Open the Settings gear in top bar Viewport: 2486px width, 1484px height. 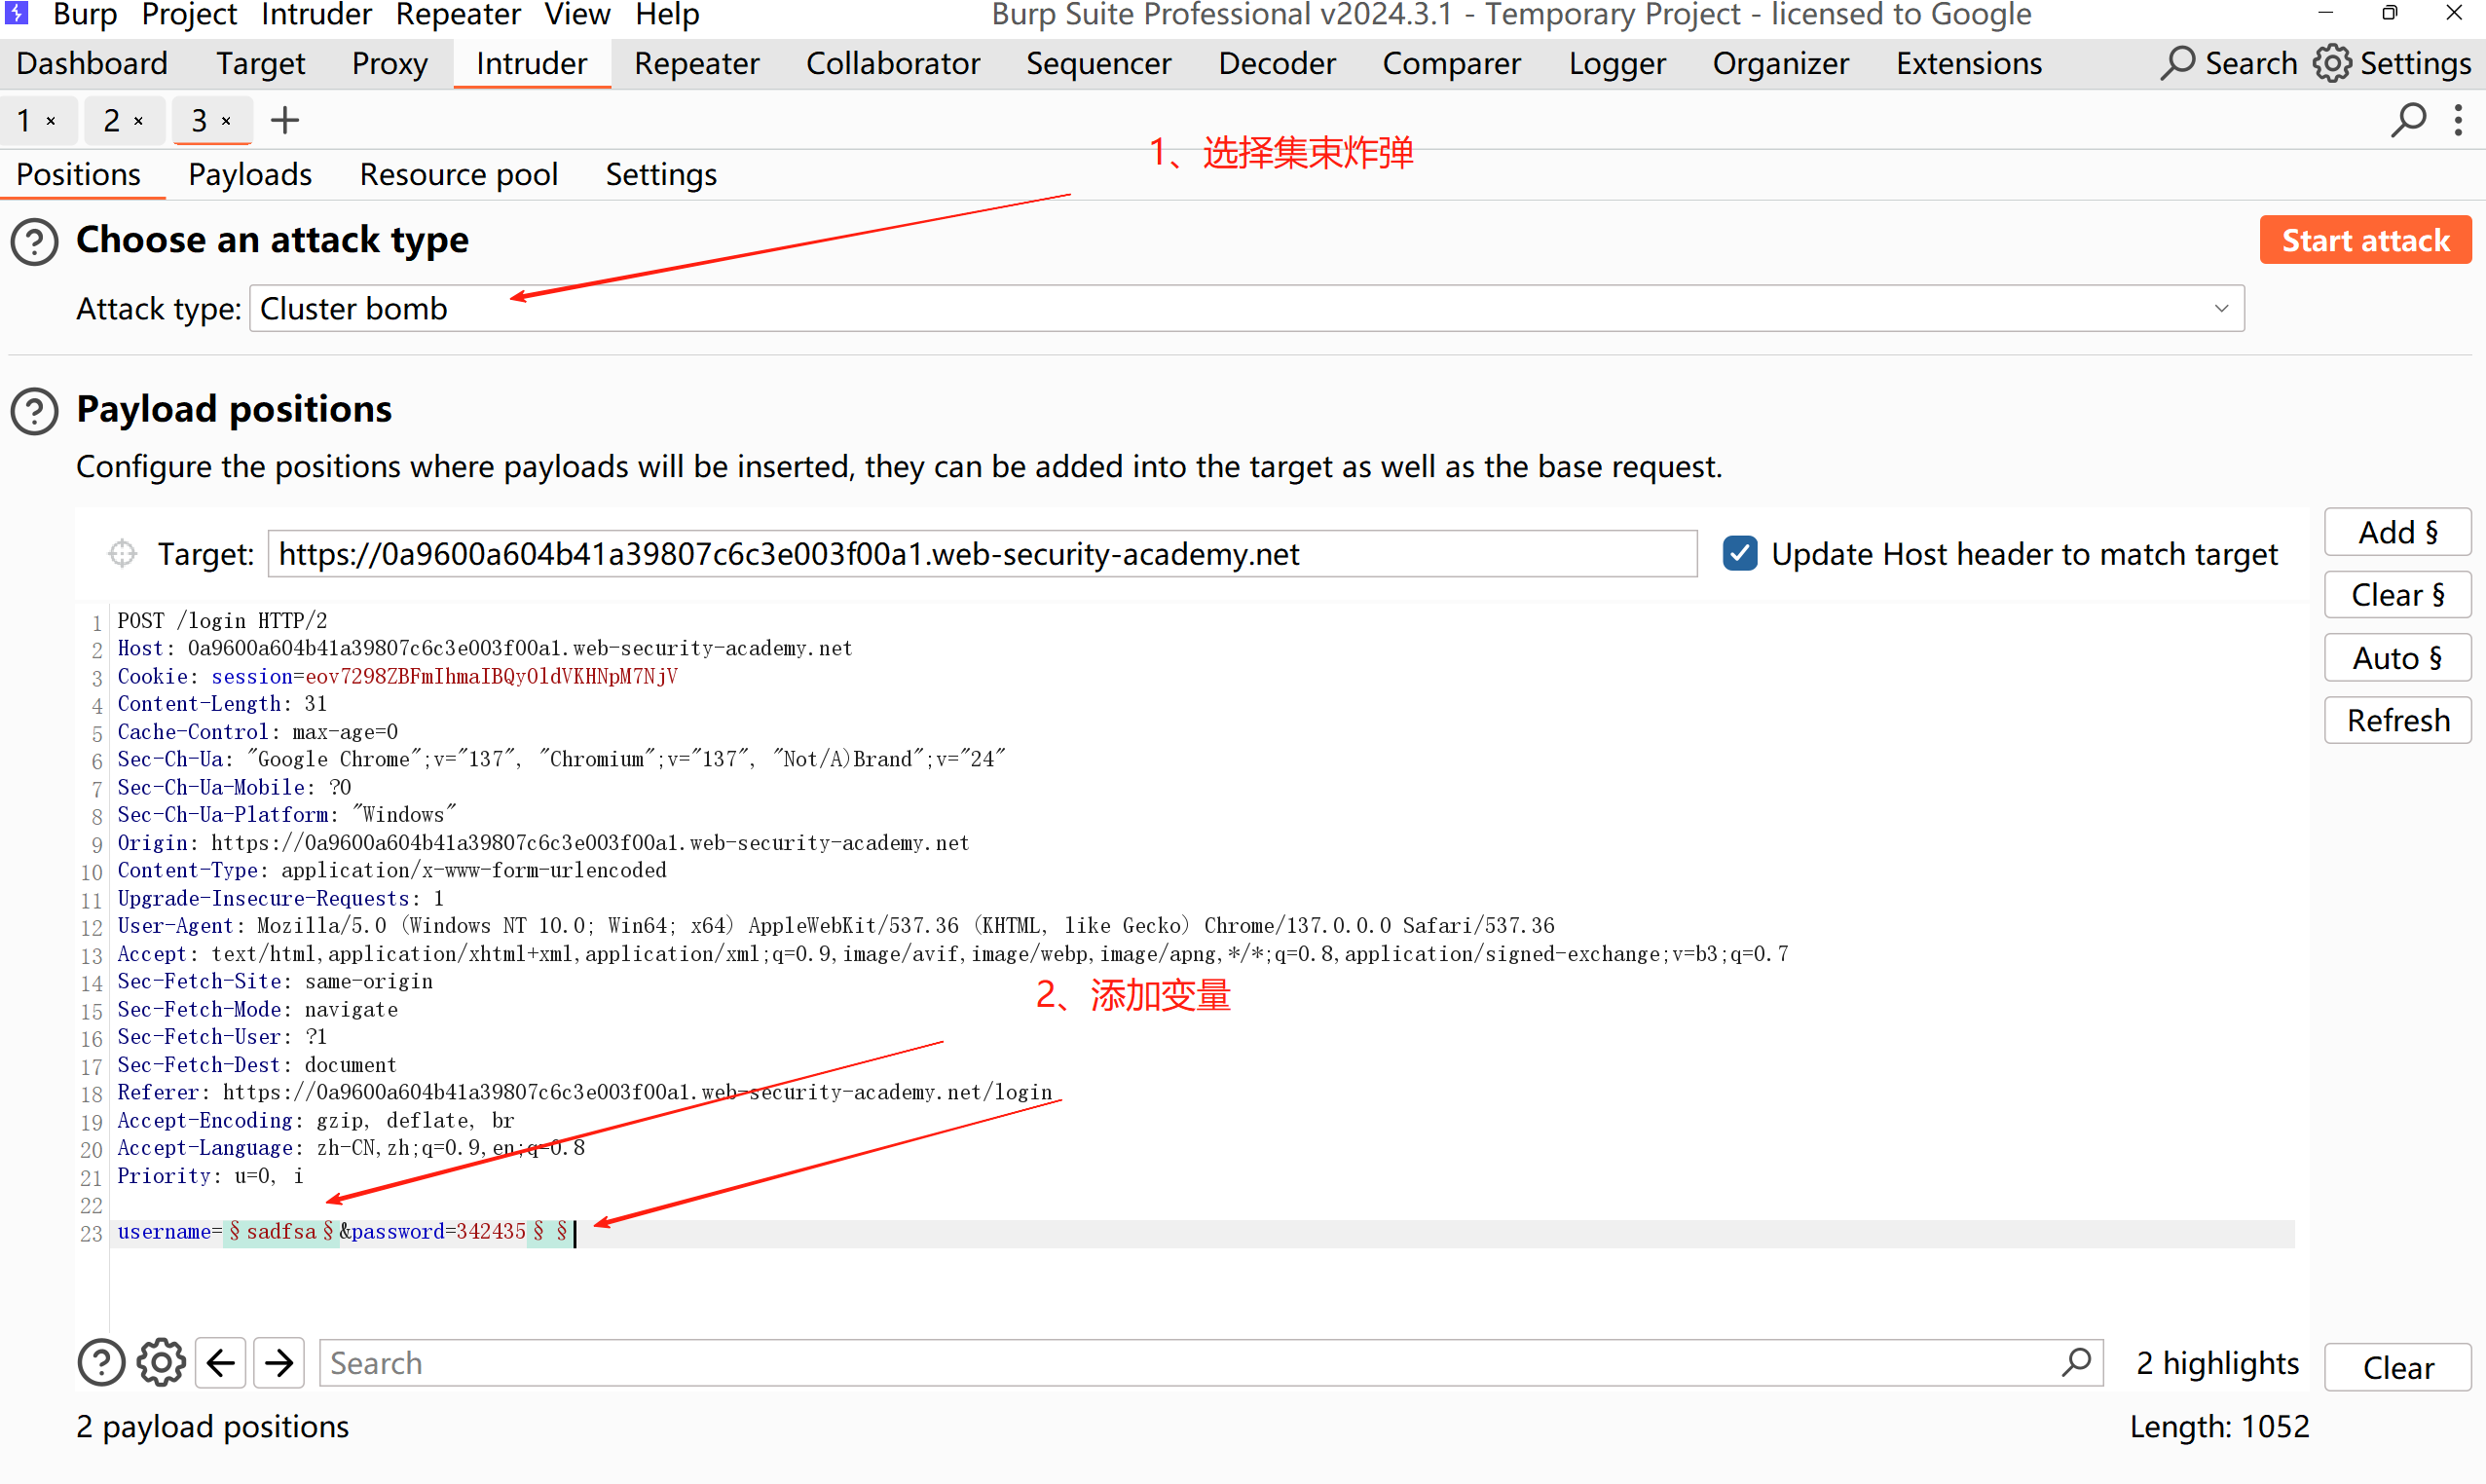coord(2331,63)
